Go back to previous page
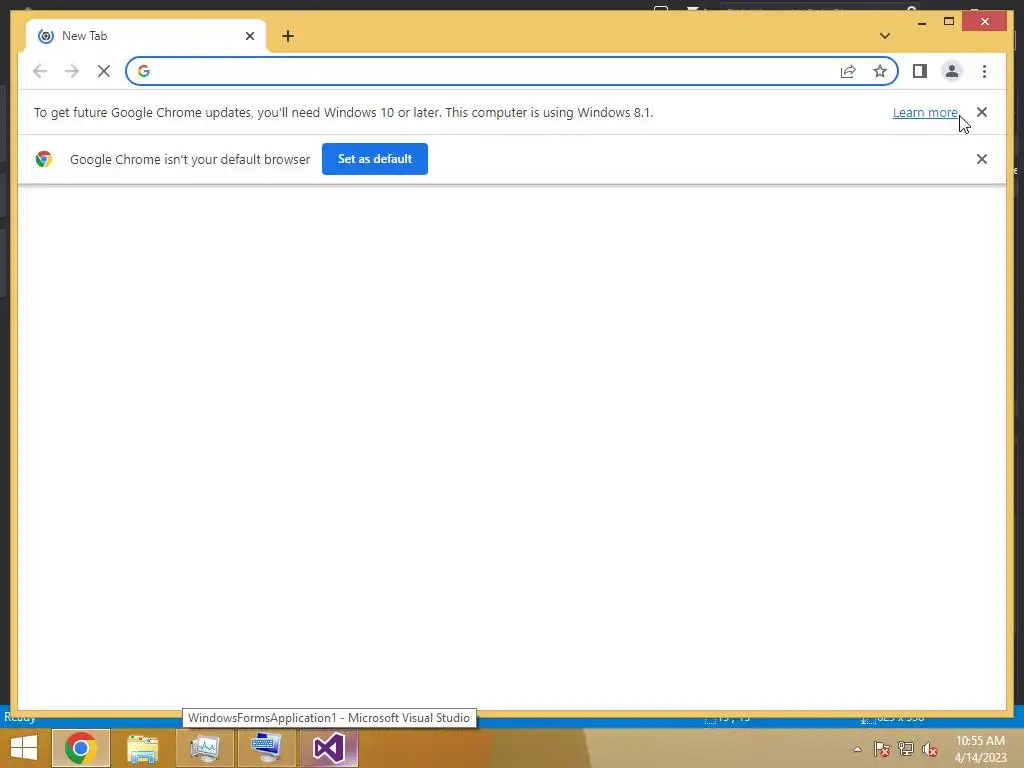The width and height of the screenshot is (1024, 768). [x=40, y=71]
